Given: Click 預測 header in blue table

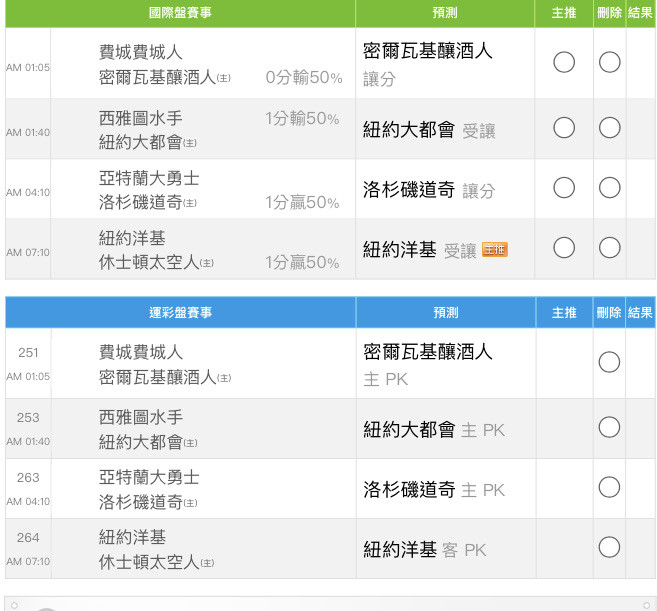Looking at the screenshot, I should coord(446,313).
